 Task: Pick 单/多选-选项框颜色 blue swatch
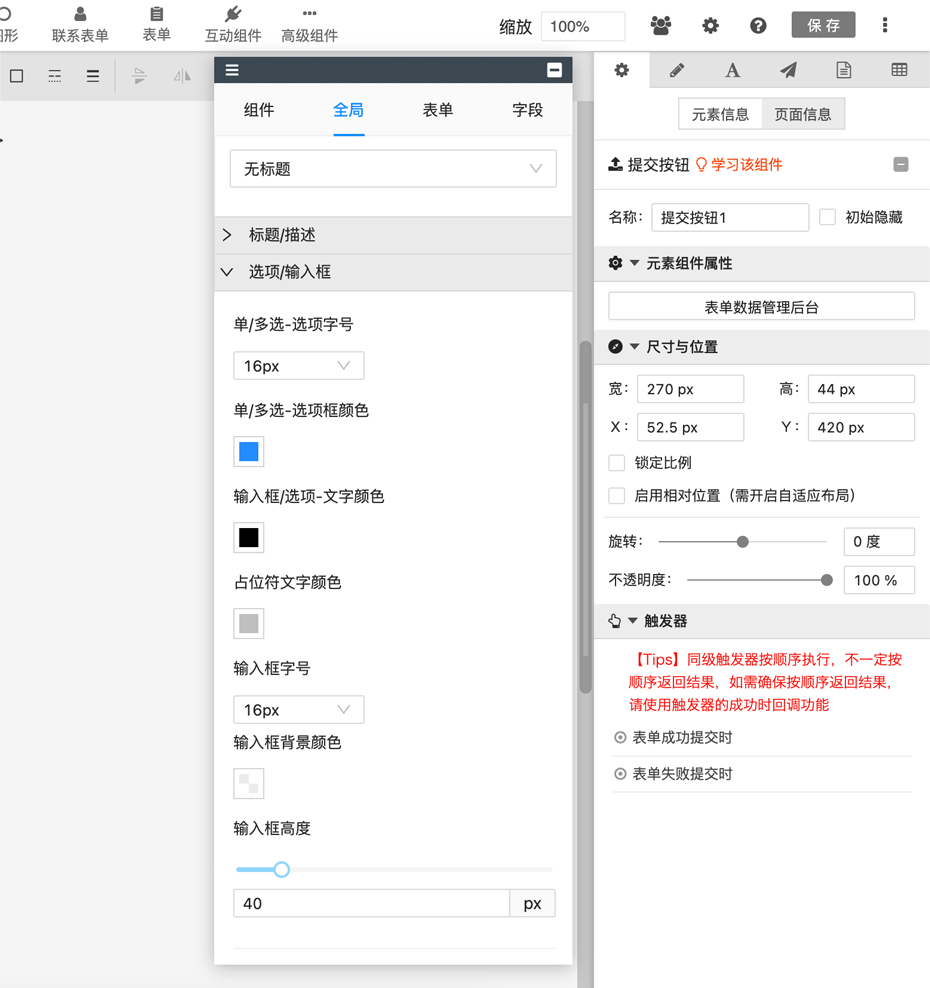[249, 452]
